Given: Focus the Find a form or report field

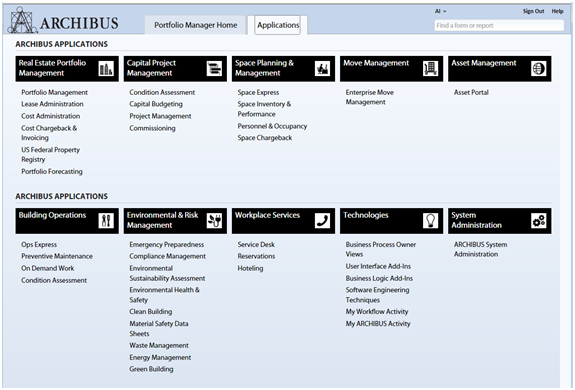Looking at the screenshot, I should [x=499, y=25].
